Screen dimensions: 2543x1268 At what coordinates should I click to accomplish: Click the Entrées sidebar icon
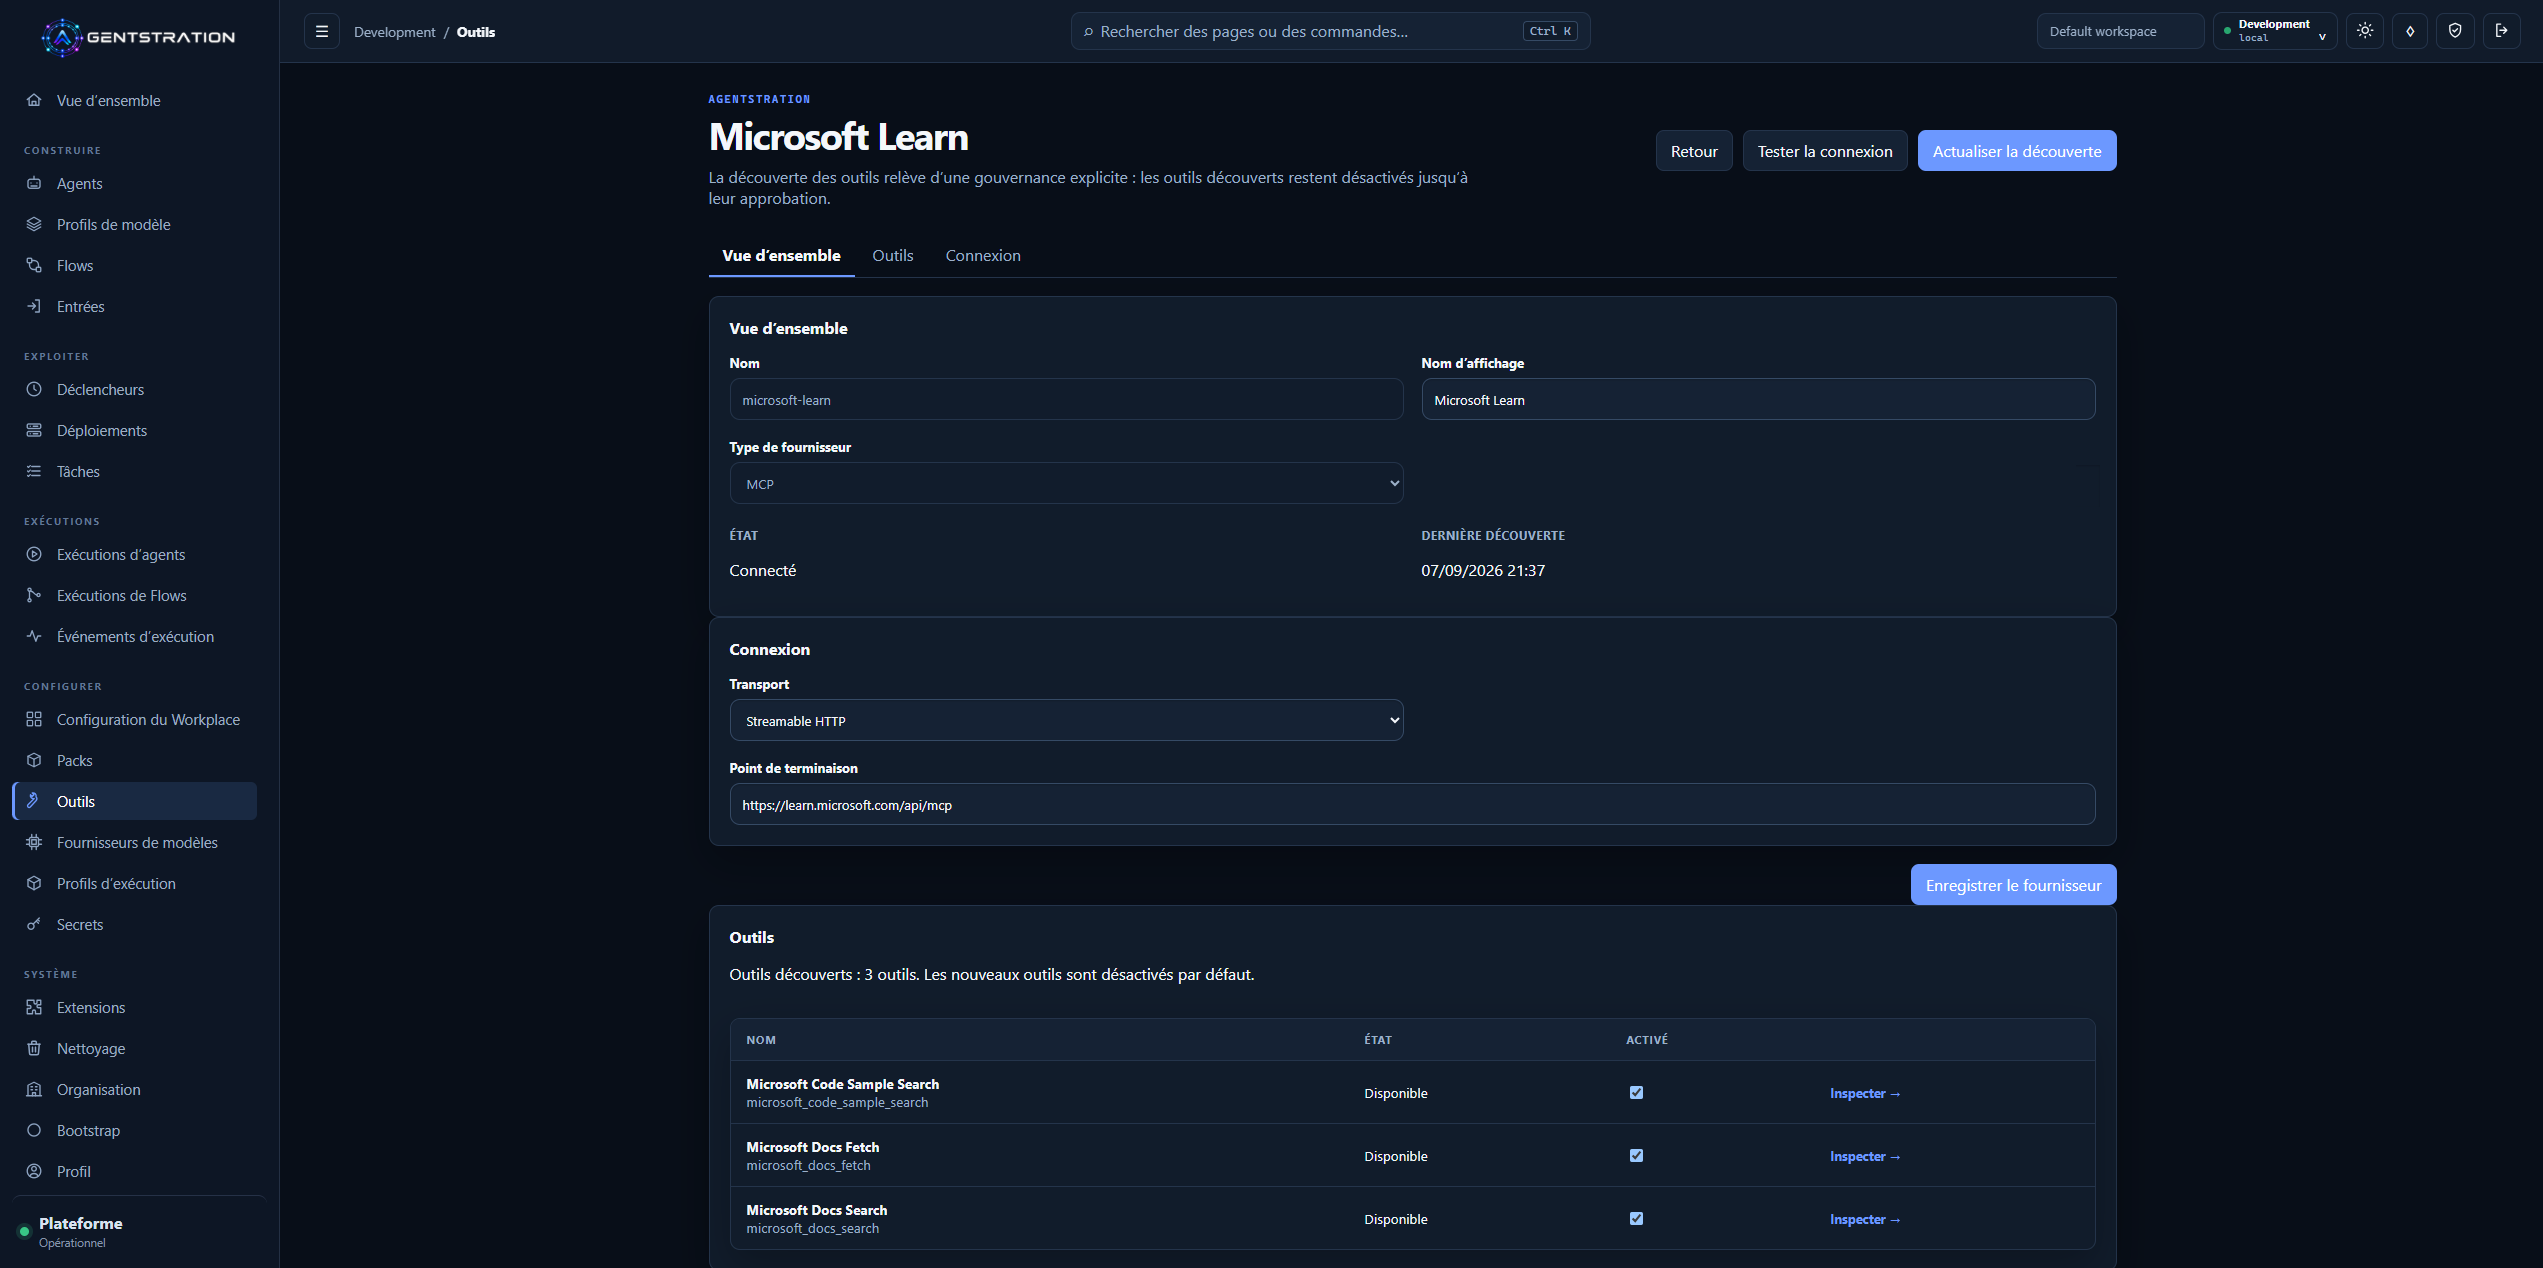[x=34, y=306]
